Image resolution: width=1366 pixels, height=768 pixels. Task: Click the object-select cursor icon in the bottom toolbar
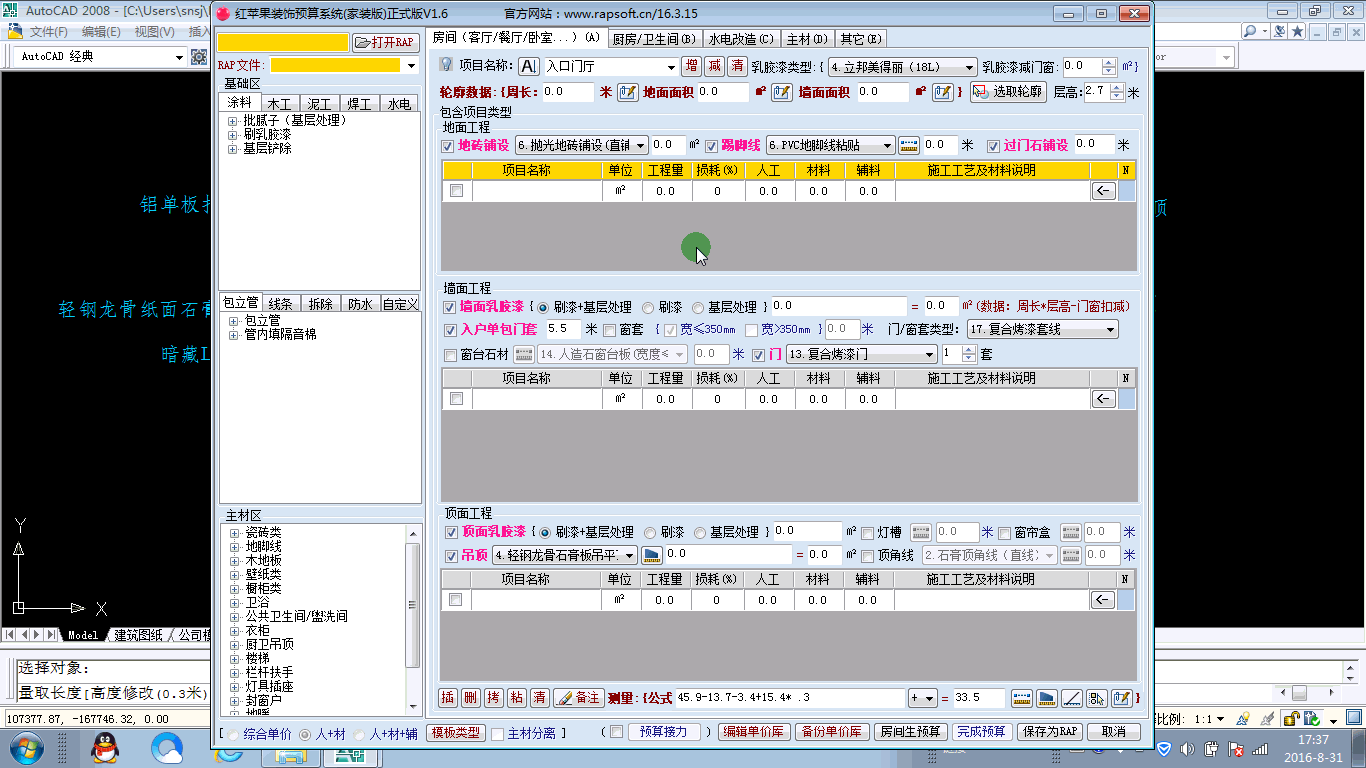[1096, 698]
